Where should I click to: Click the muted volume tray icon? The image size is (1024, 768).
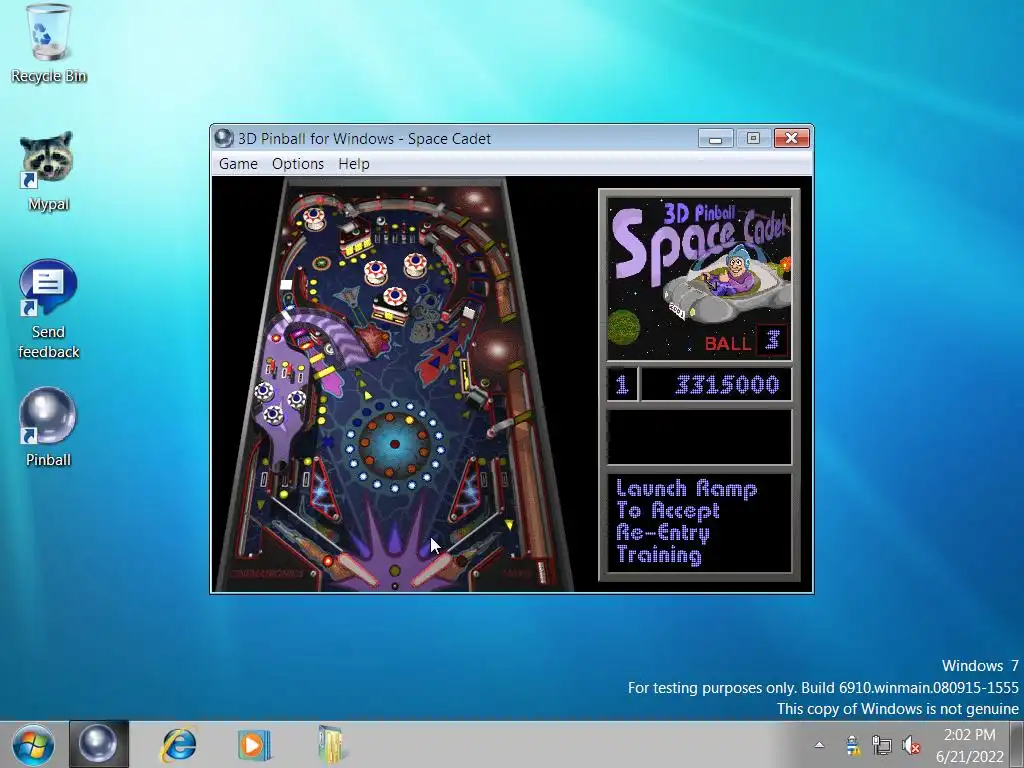click(910, 744)
